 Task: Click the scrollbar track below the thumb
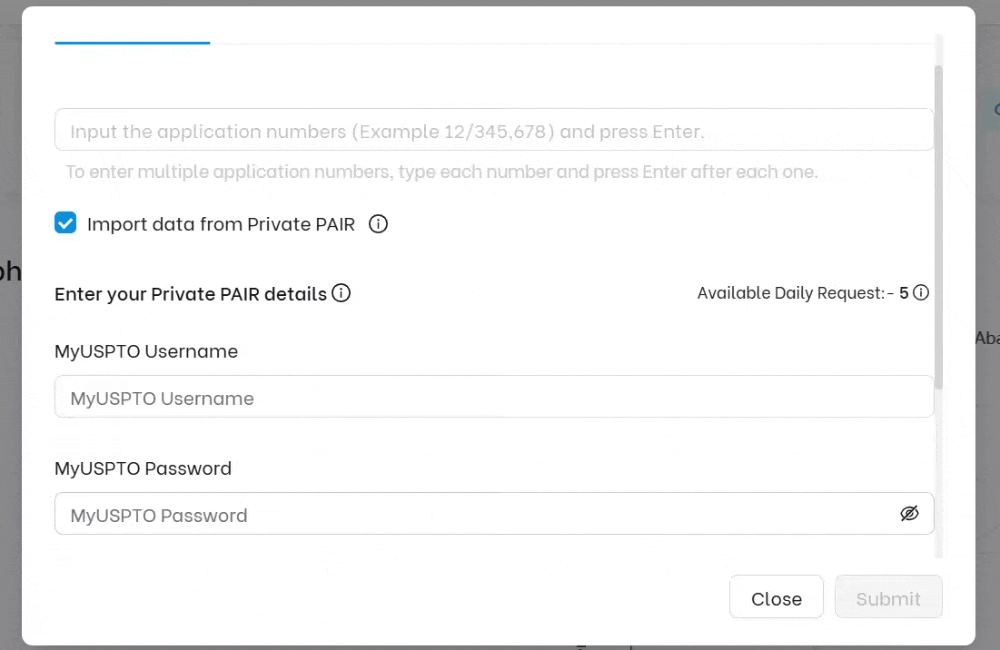click(x=938, y=472)
